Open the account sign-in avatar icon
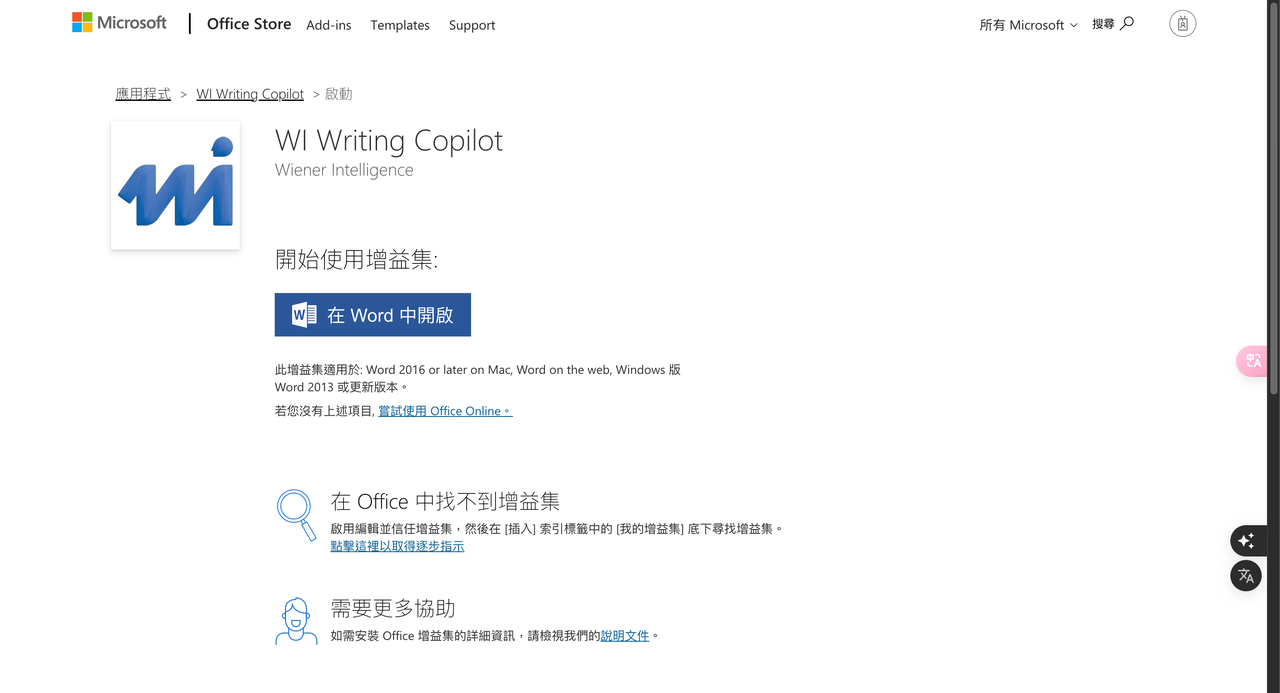This screenshot has height=693, width=1280. [1183, 24]
